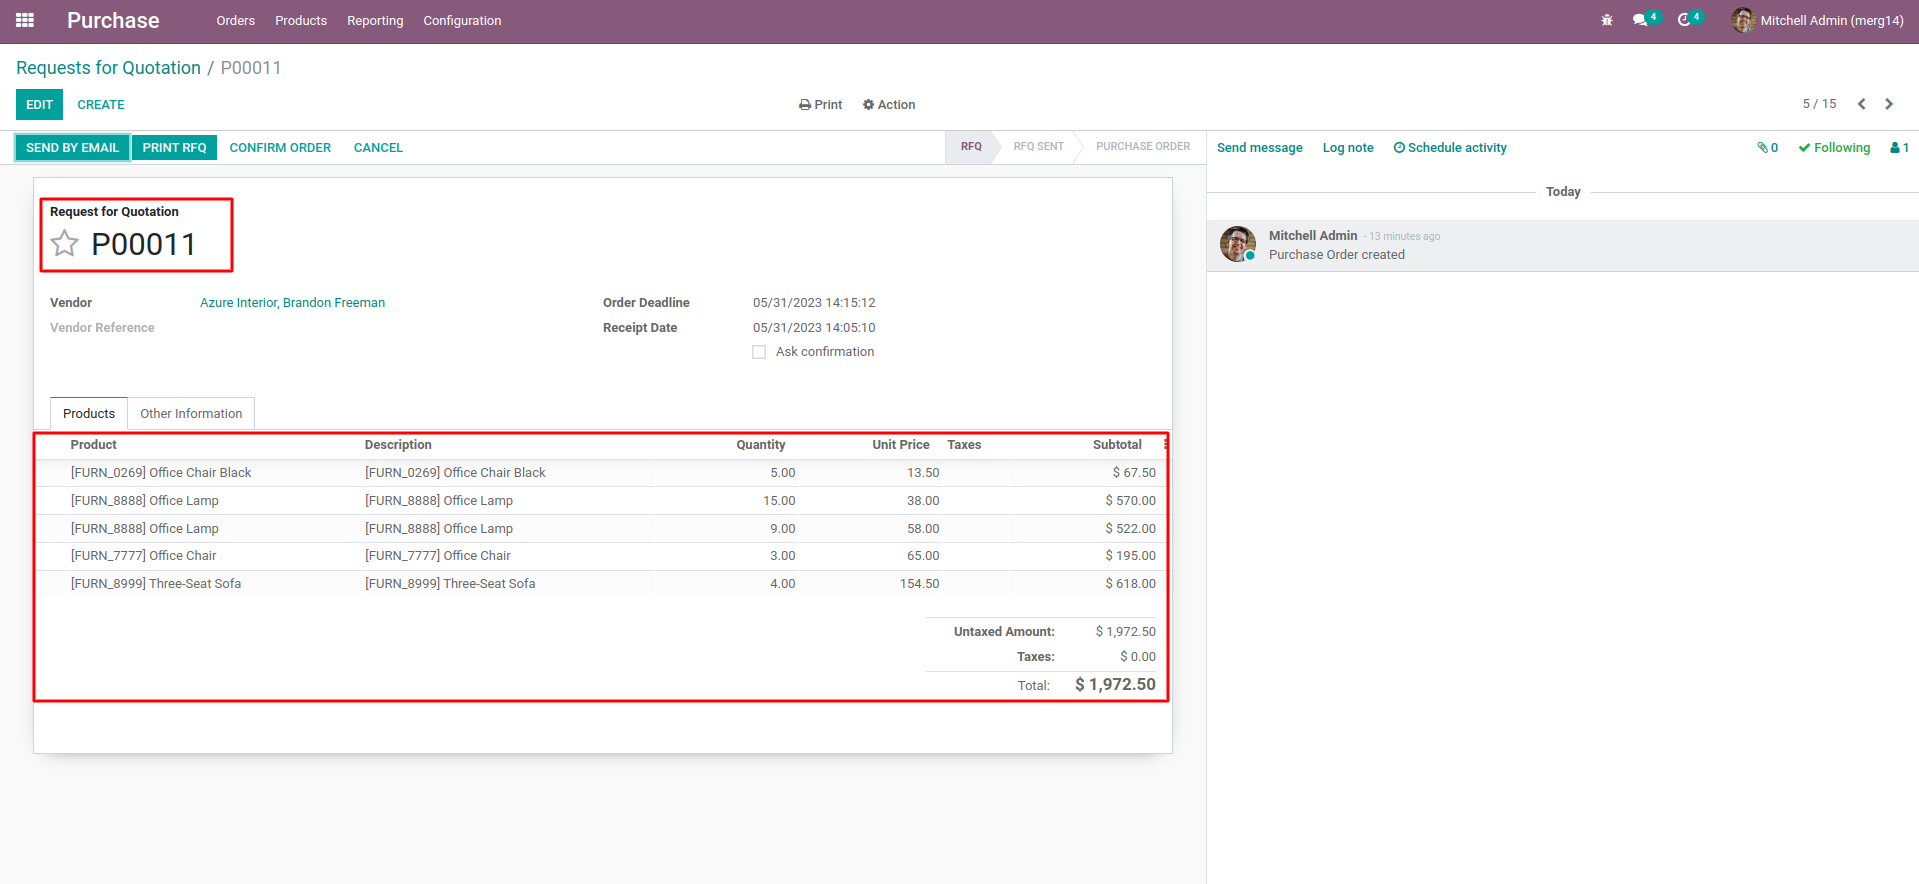The width and height of the screenshot is (1919, 884).
Task: Open the conversations chat icon
Action: point(1640,20)
